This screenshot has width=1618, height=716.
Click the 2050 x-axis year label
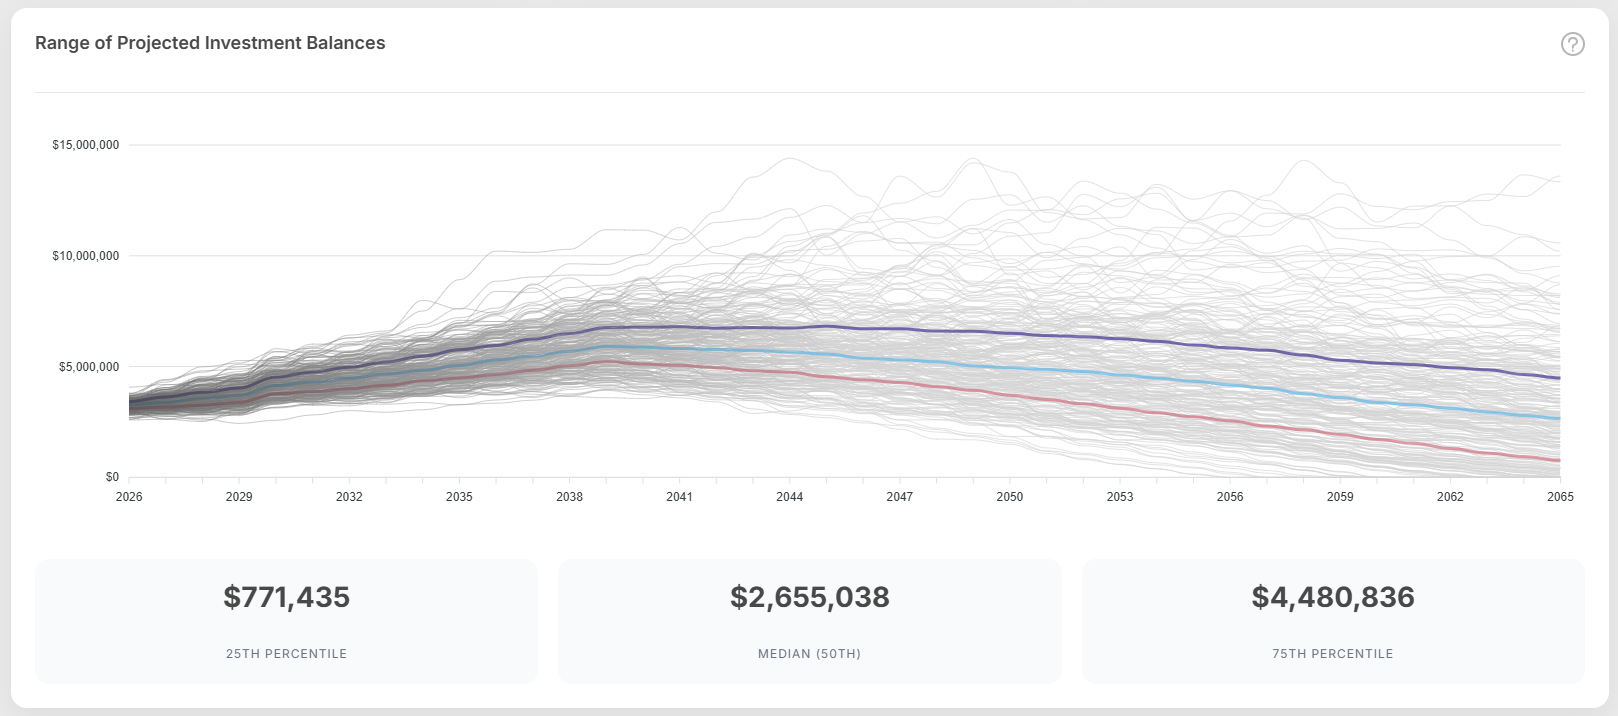pyautogui.click(x=1009, y=497)
